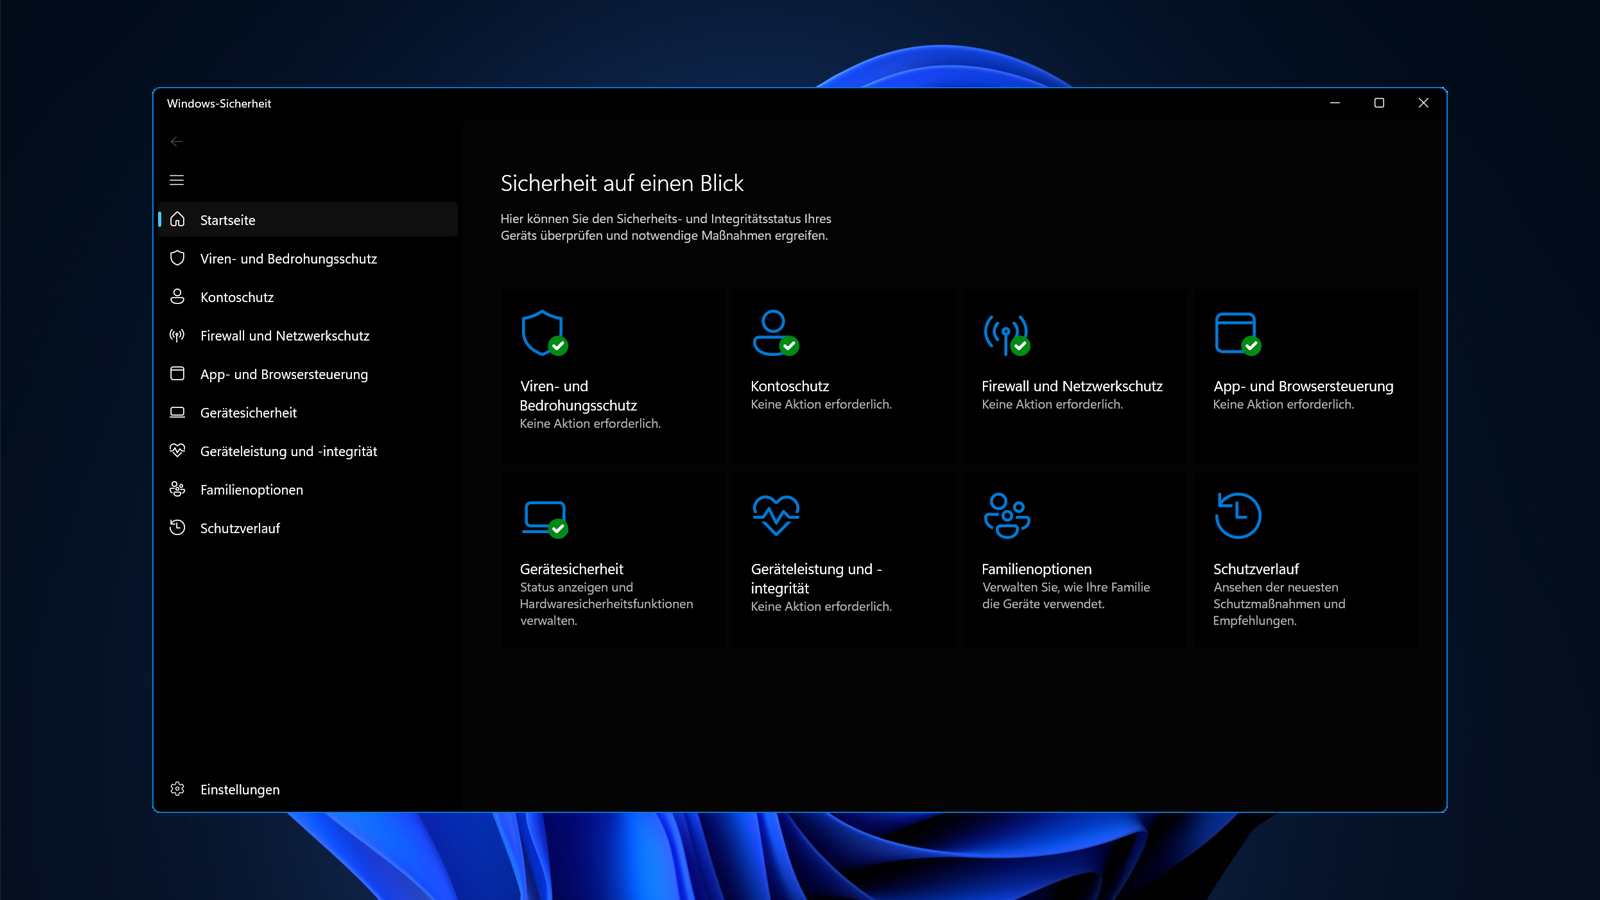Click the large family icon on Familienoptionen card

[1007, 515]
